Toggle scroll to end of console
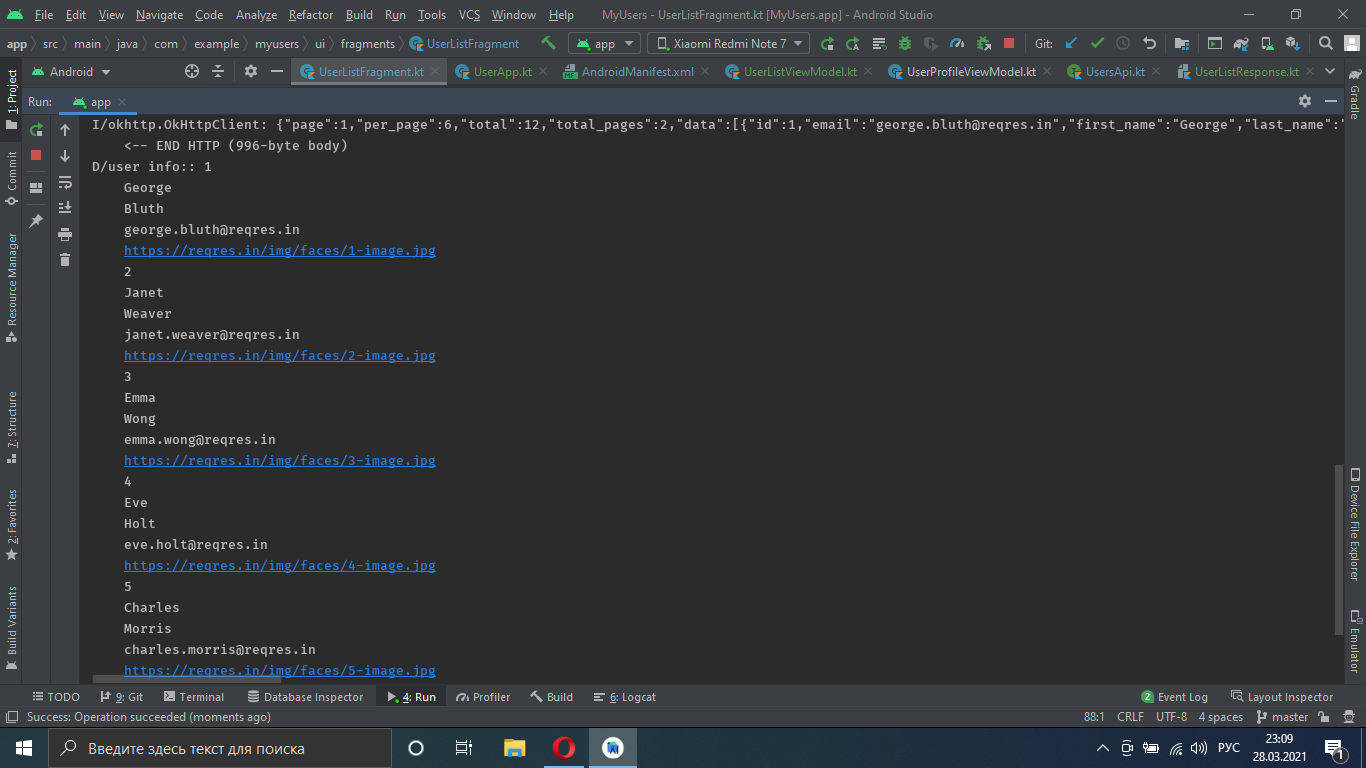Screen dimensions: 1366x768 [x=65, y=208]
